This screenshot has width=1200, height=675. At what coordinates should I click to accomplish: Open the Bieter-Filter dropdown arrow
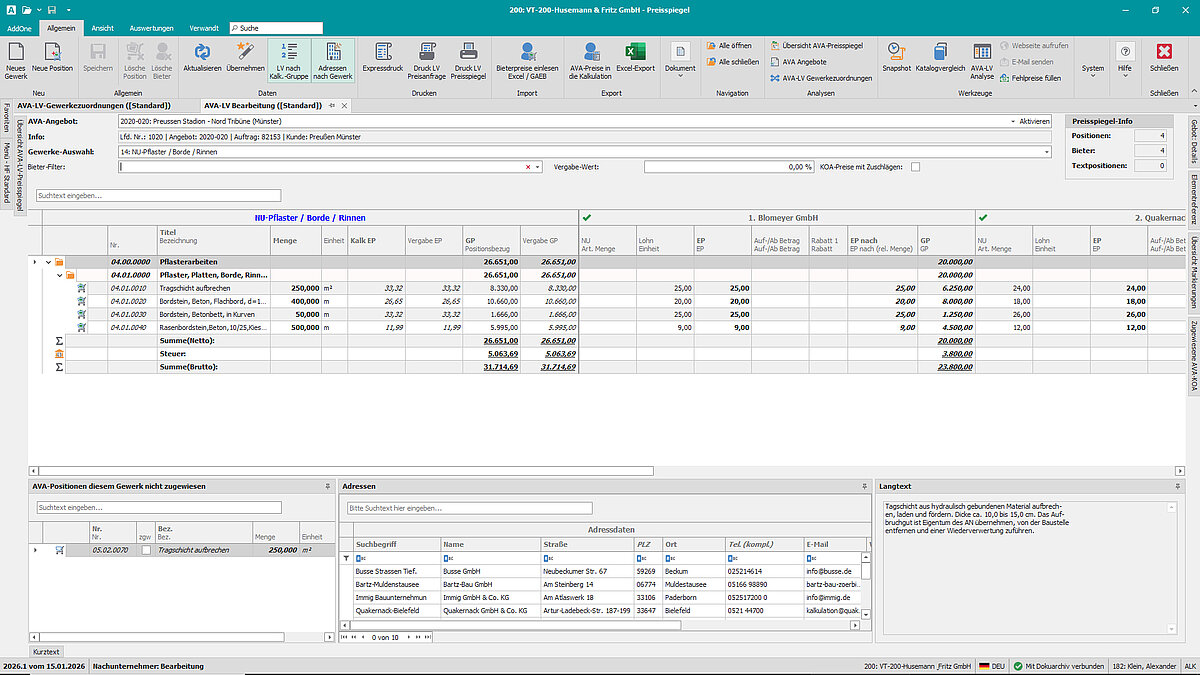538,168
